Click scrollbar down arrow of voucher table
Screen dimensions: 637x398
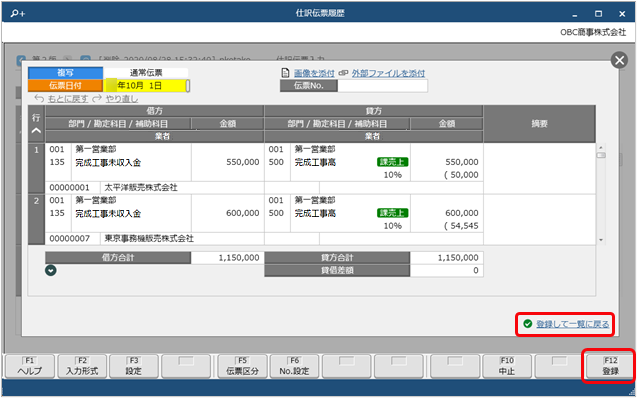[601, 240]
